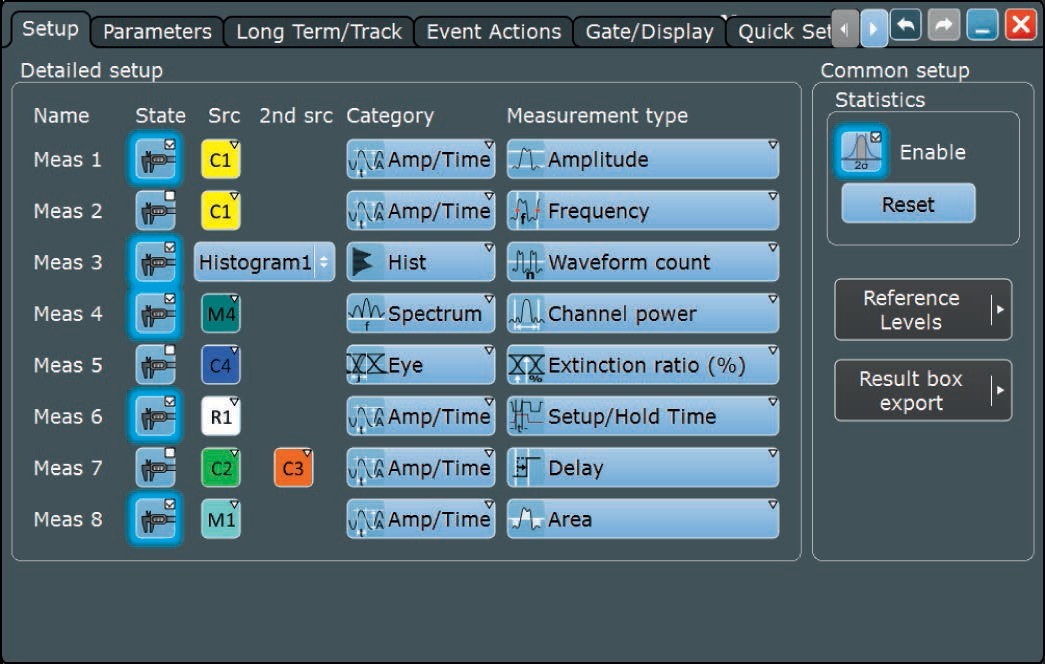
Task: Open the Meas 3 Hist category dropdown
Action: [x=420, y=263]
